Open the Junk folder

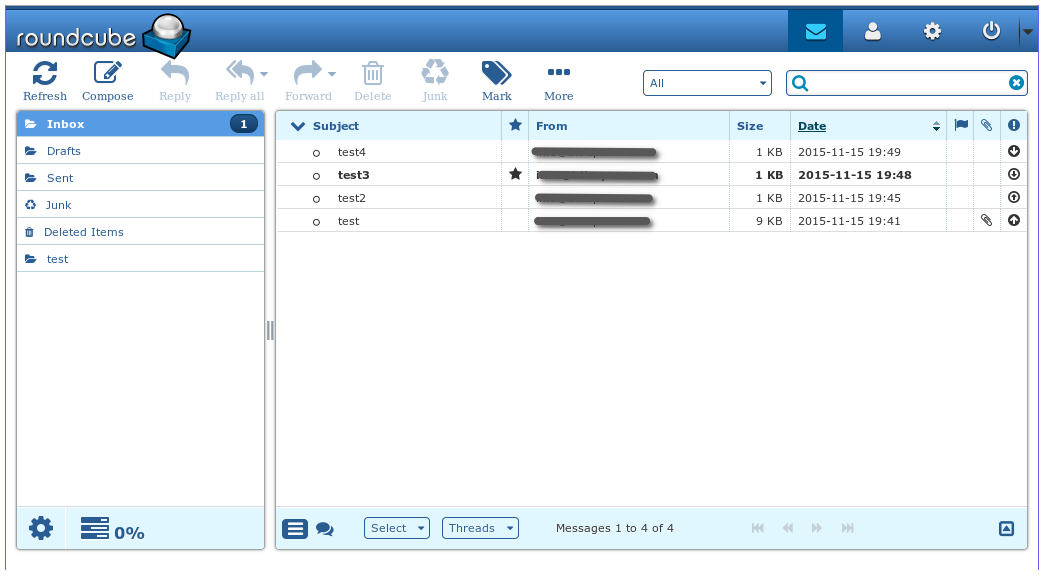point(140,205)
